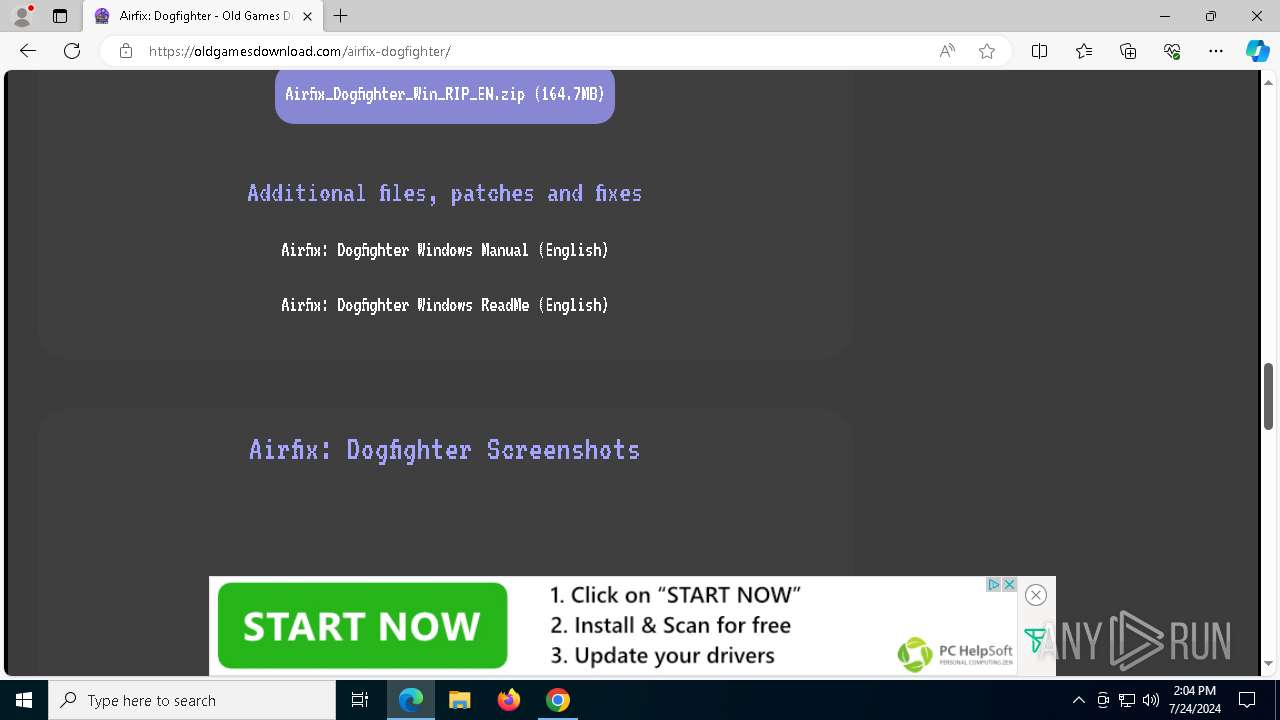The width and height of the screenshot is (1280, 720).
Task: Open the Windows Start menu
Action: [x=24, y=700]
